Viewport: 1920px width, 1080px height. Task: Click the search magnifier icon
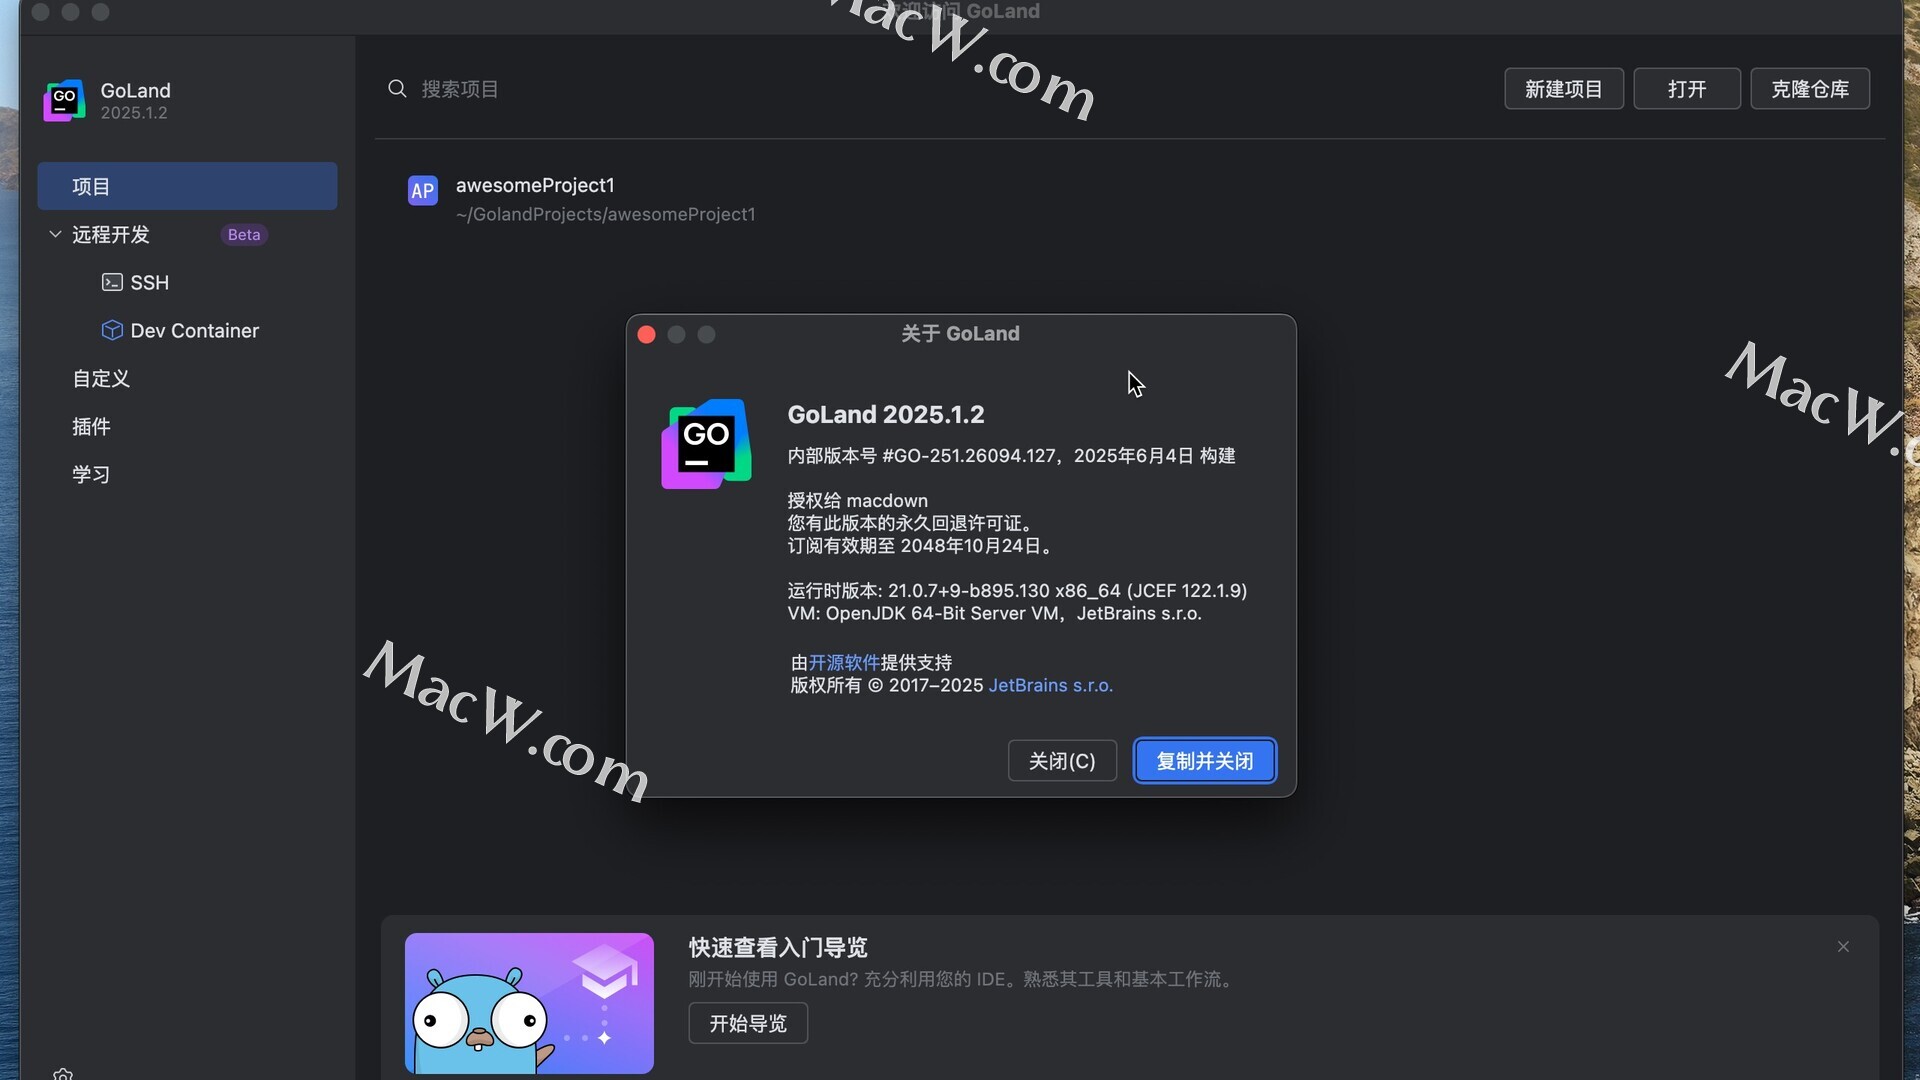(397, 89)
